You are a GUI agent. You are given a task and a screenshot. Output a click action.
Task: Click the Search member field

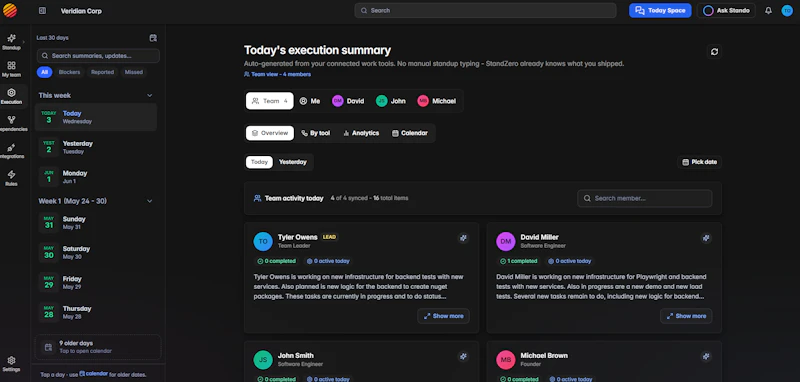click(644, 198)
